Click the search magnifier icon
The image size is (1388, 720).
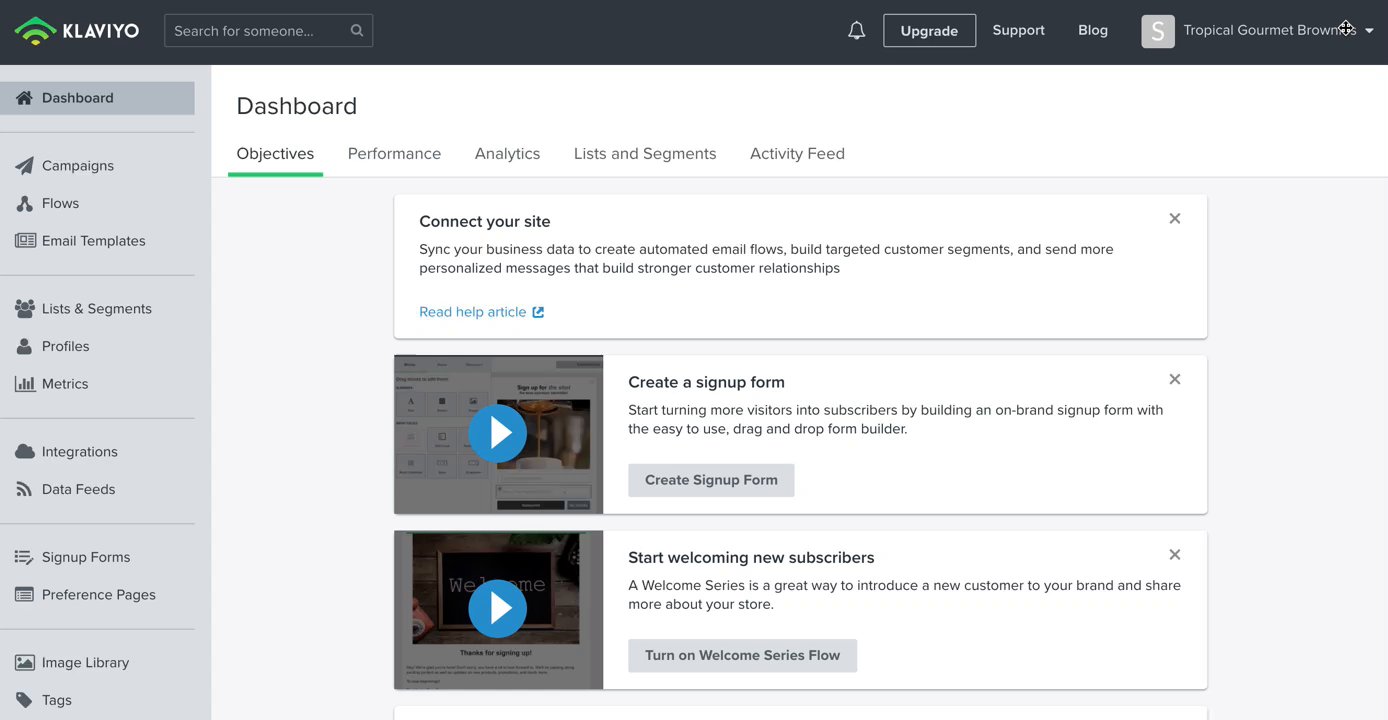357,31
